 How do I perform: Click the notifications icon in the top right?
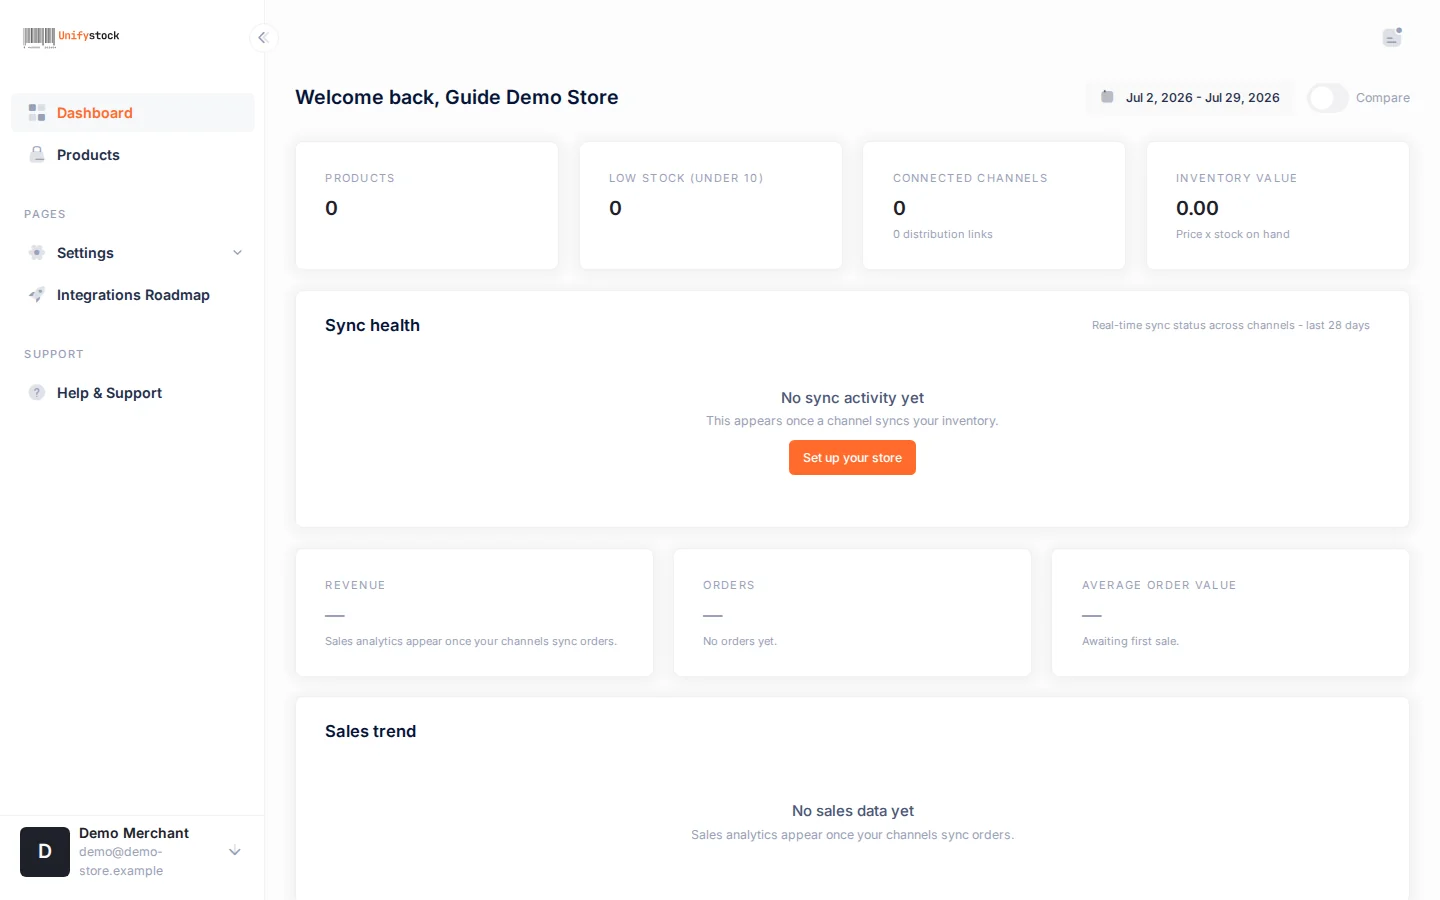coord(1392,37)
